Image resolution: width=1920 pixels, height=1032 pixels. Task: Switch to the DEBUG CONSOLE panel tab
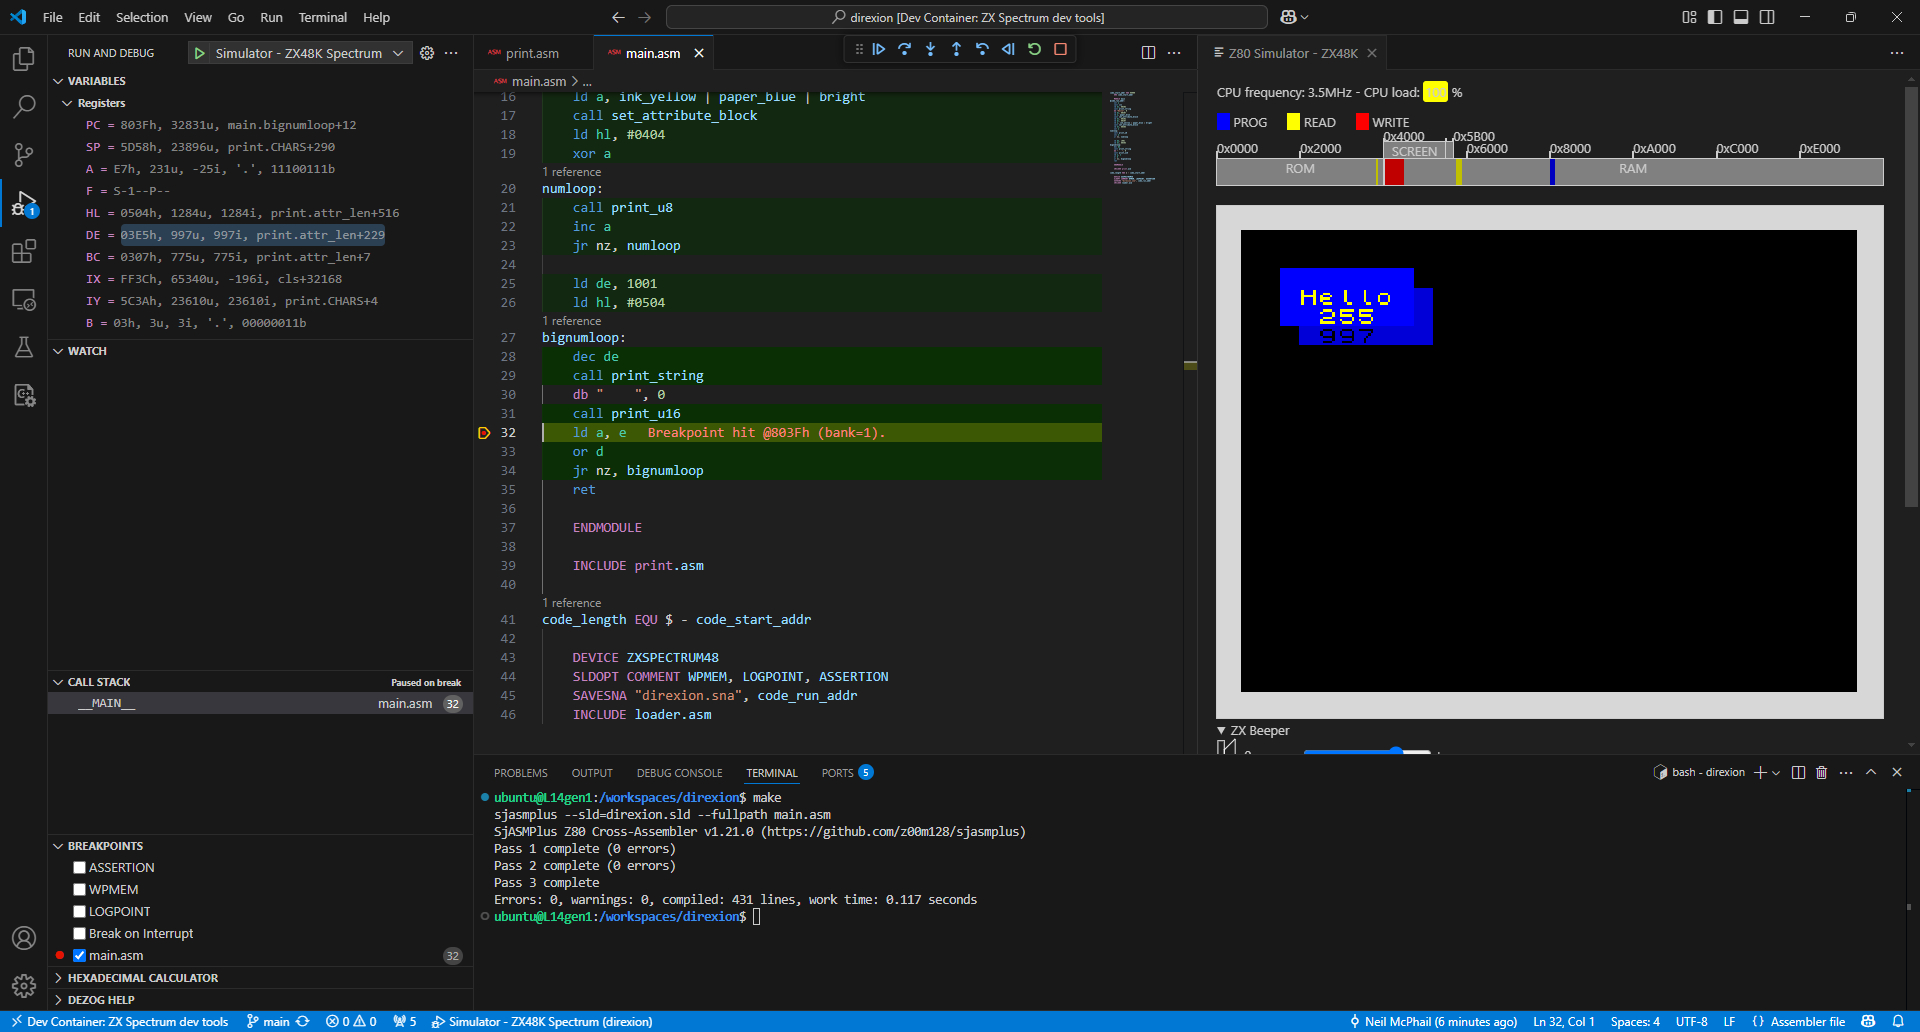tap(679, 773)
